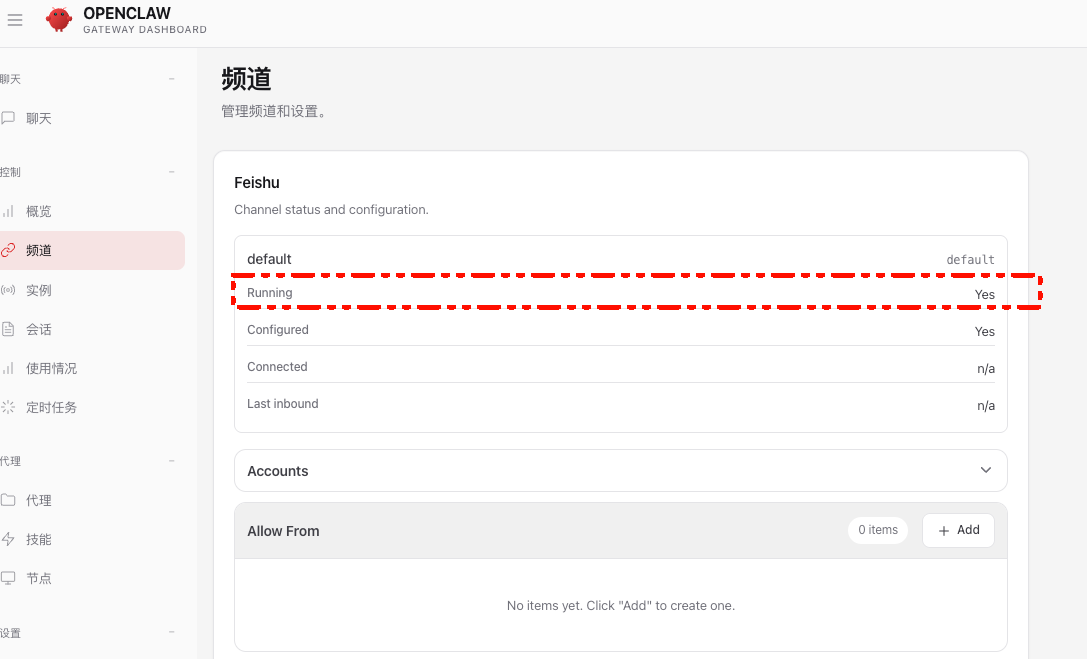
Task: Click the OpenClaw logo
Action: click(x=58, y=19)
